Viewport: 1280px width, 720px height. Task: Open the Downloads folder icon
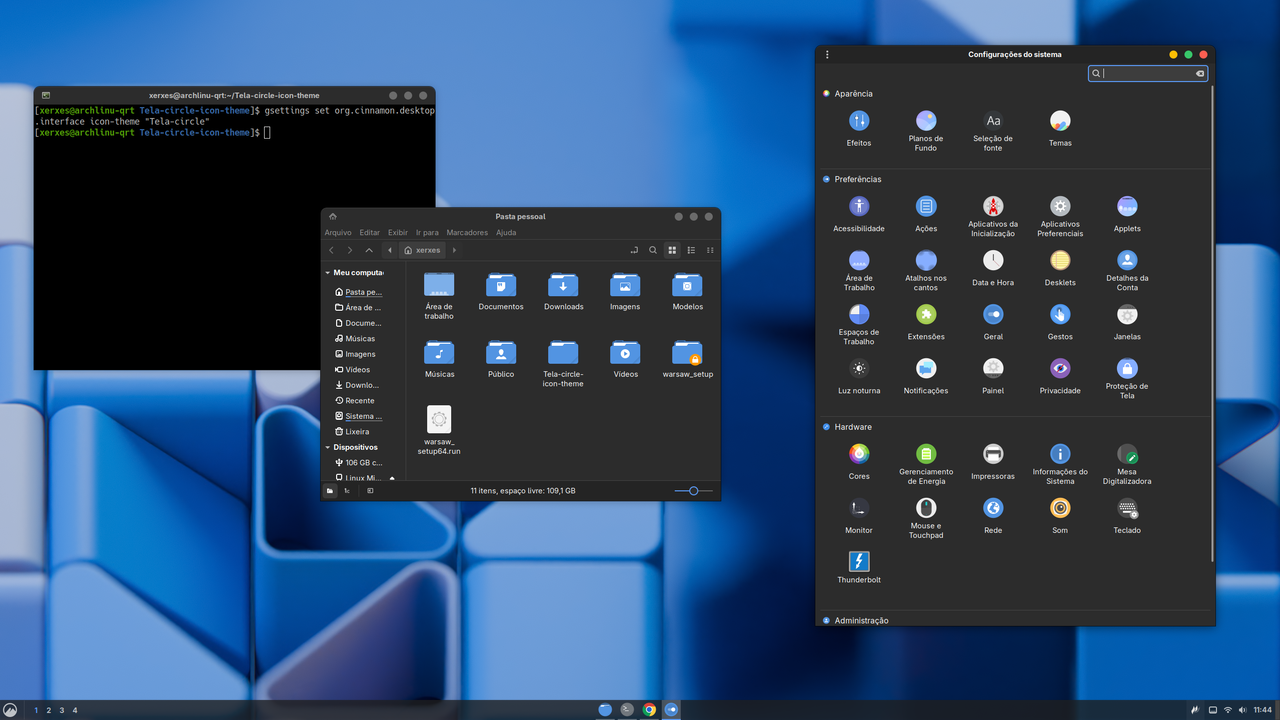(563, 286)
